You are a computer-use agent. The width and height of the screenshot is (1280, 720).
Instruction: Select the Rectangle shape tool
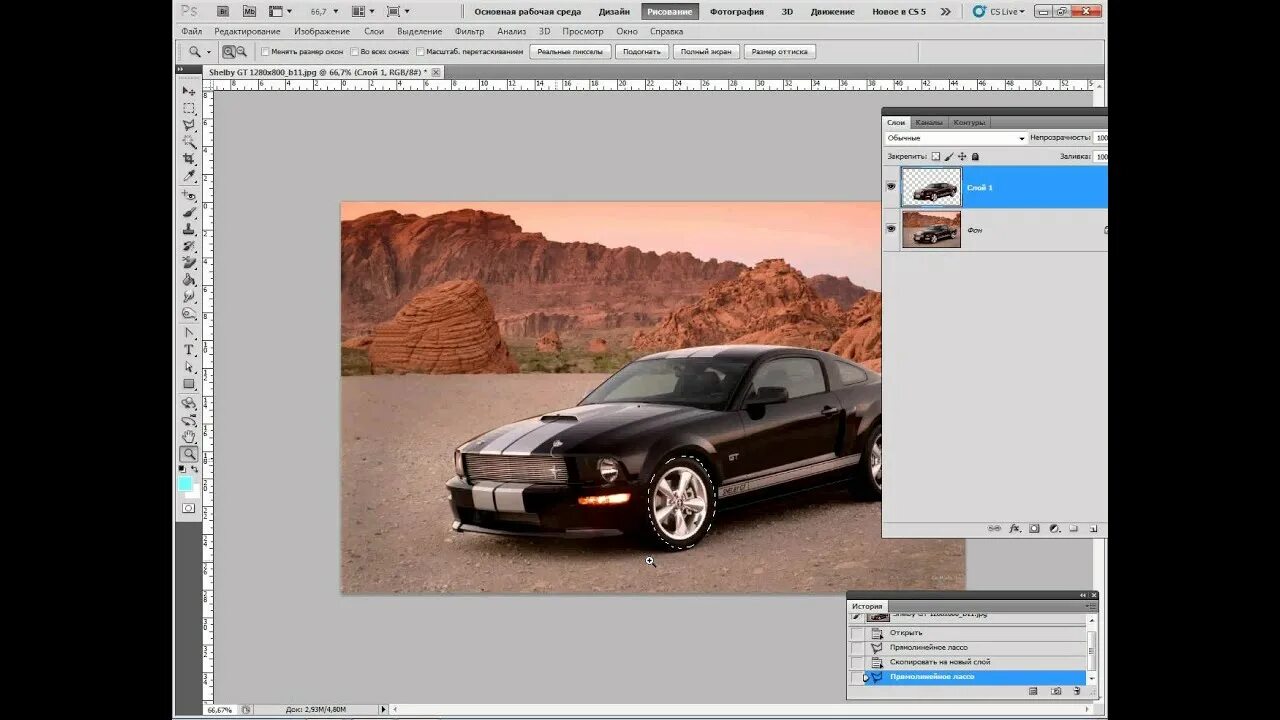(x=189, y=384)
